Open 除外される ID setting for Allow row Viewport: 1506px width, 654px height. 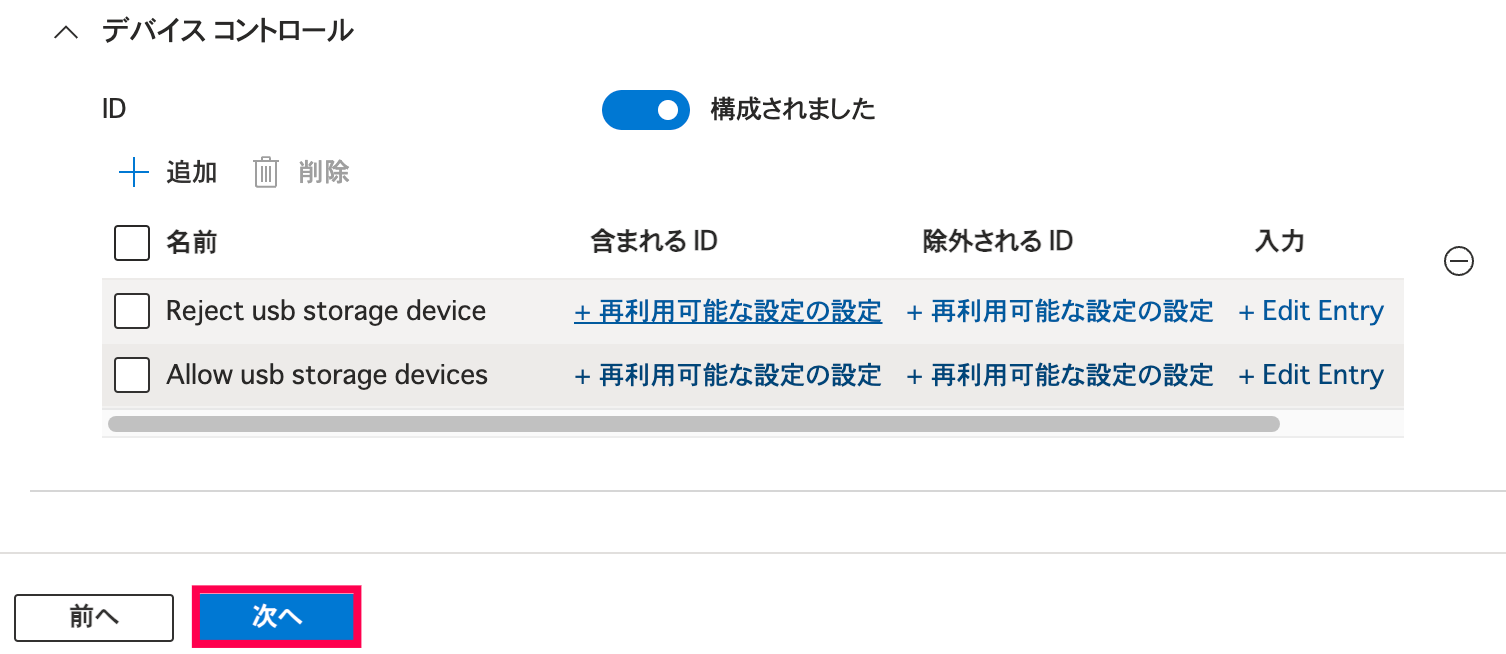pos(1060,375)
